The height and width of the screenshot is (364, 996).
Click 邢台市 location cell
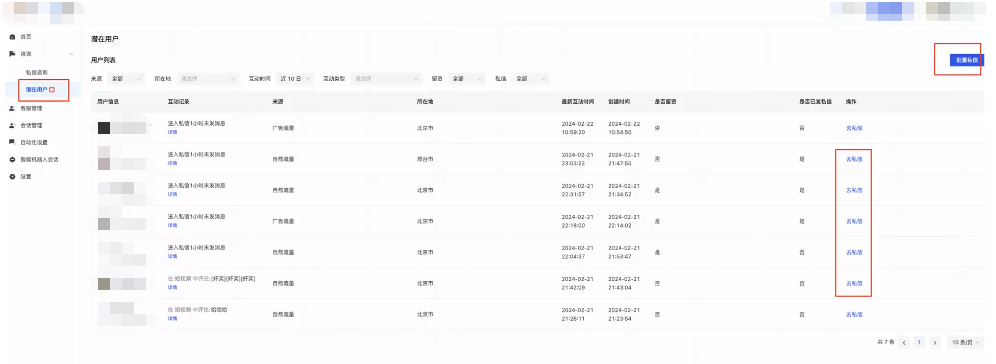point(424,159)
